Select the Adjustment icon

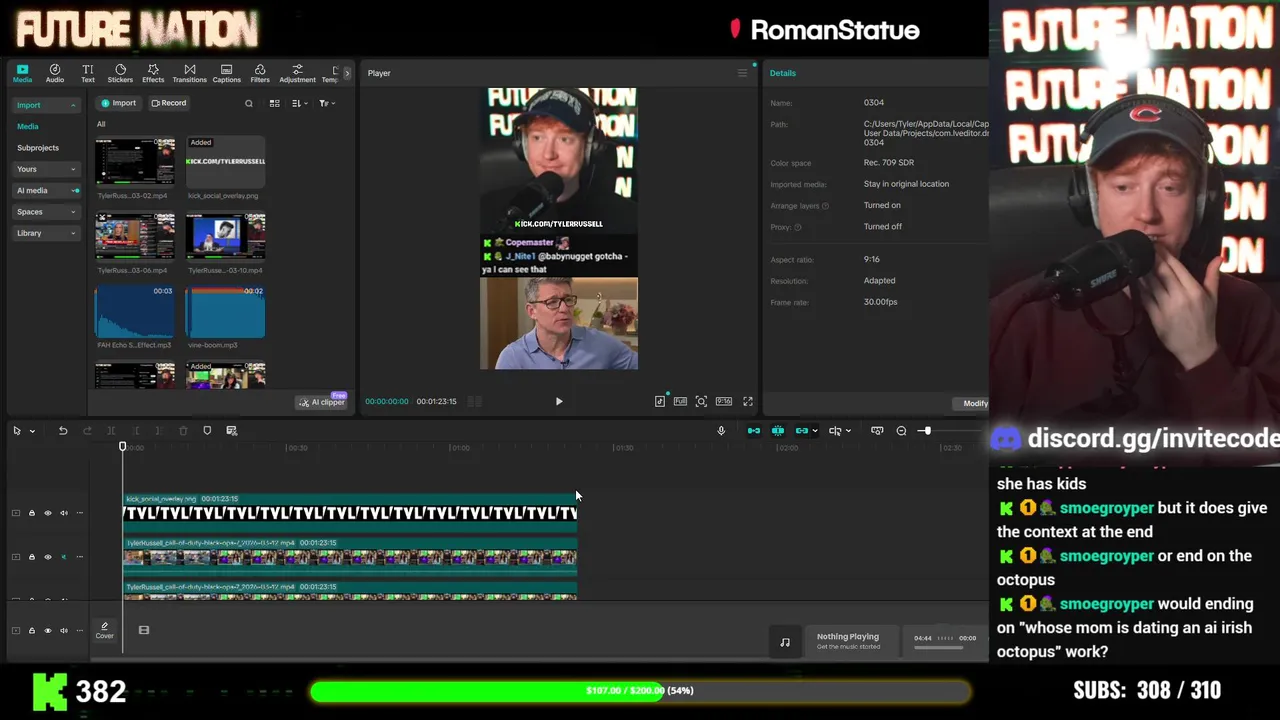[x=297, y=73]
